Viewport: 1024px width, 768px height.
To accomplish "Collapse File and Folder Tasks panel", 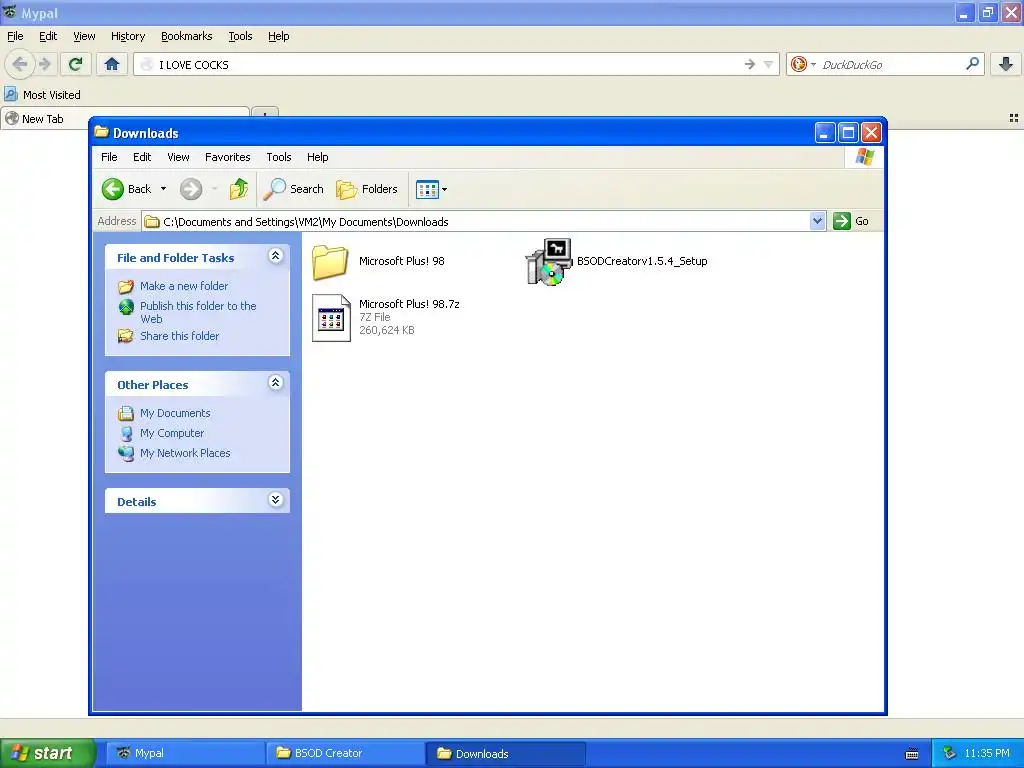I will (x=276, y=256).
